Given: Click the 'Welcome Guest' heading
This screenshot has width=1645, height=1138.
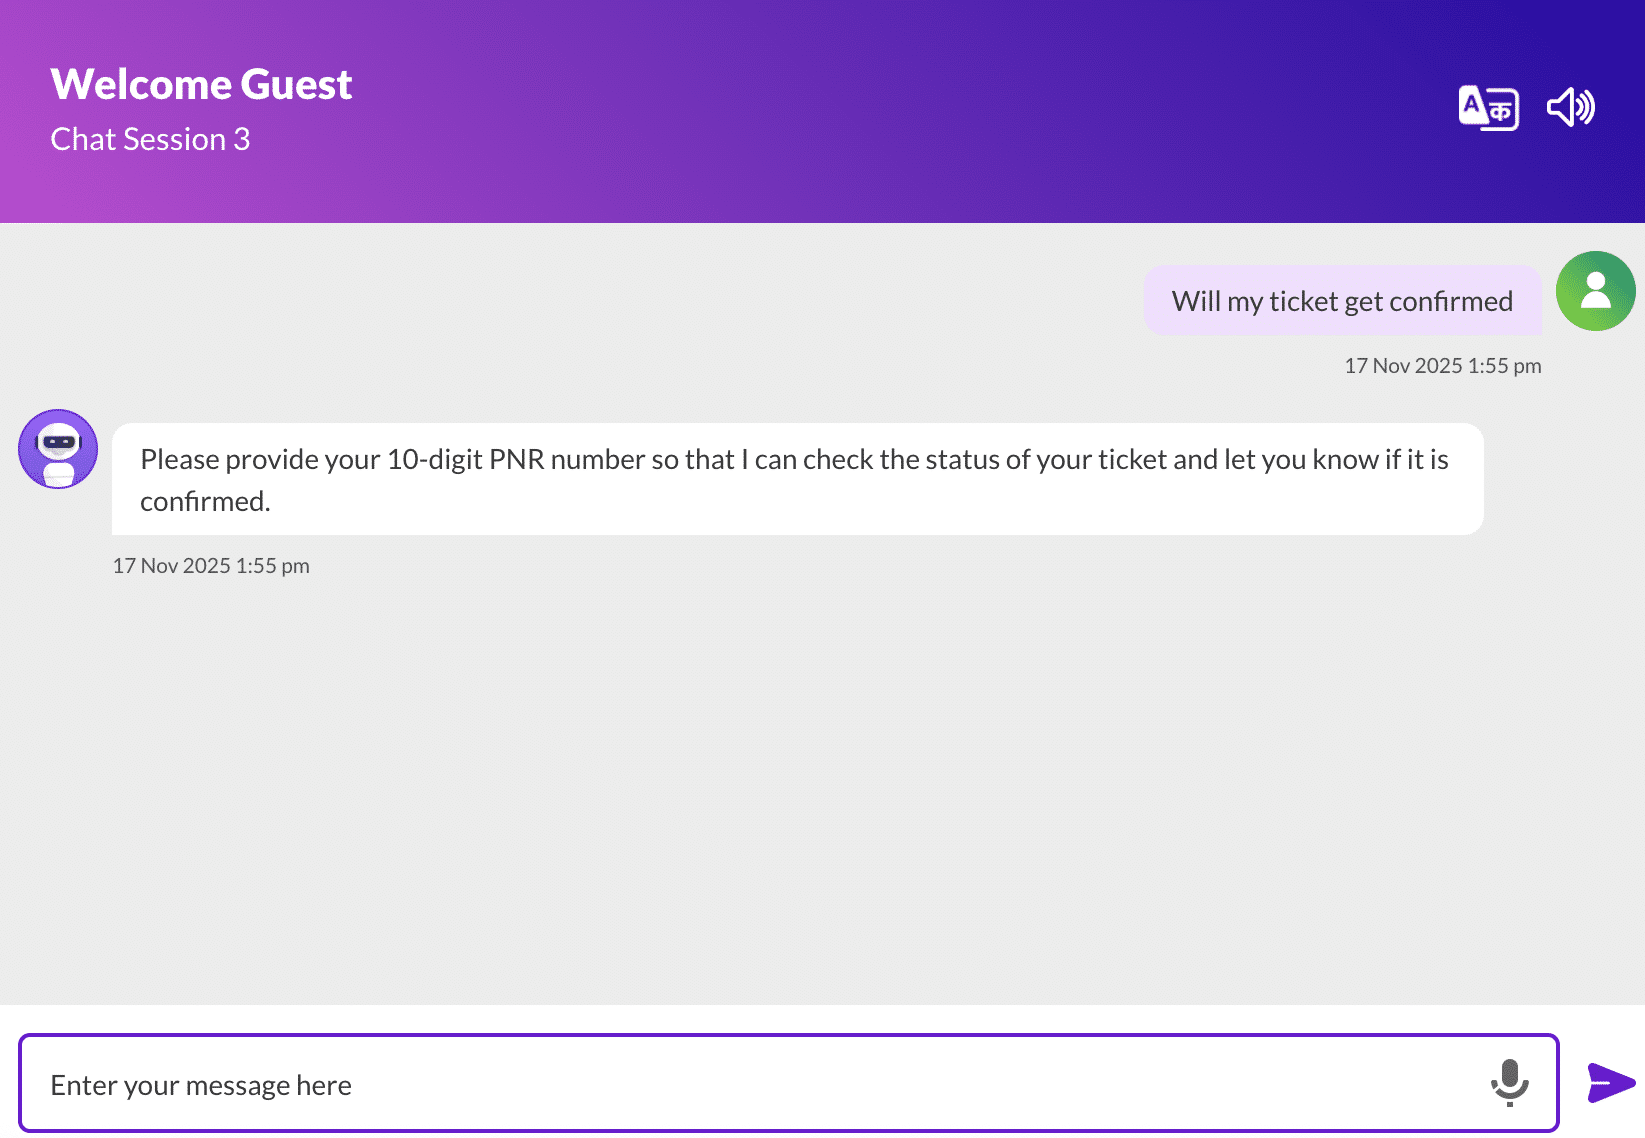Looking at the screenshot, I should [201, 84].
